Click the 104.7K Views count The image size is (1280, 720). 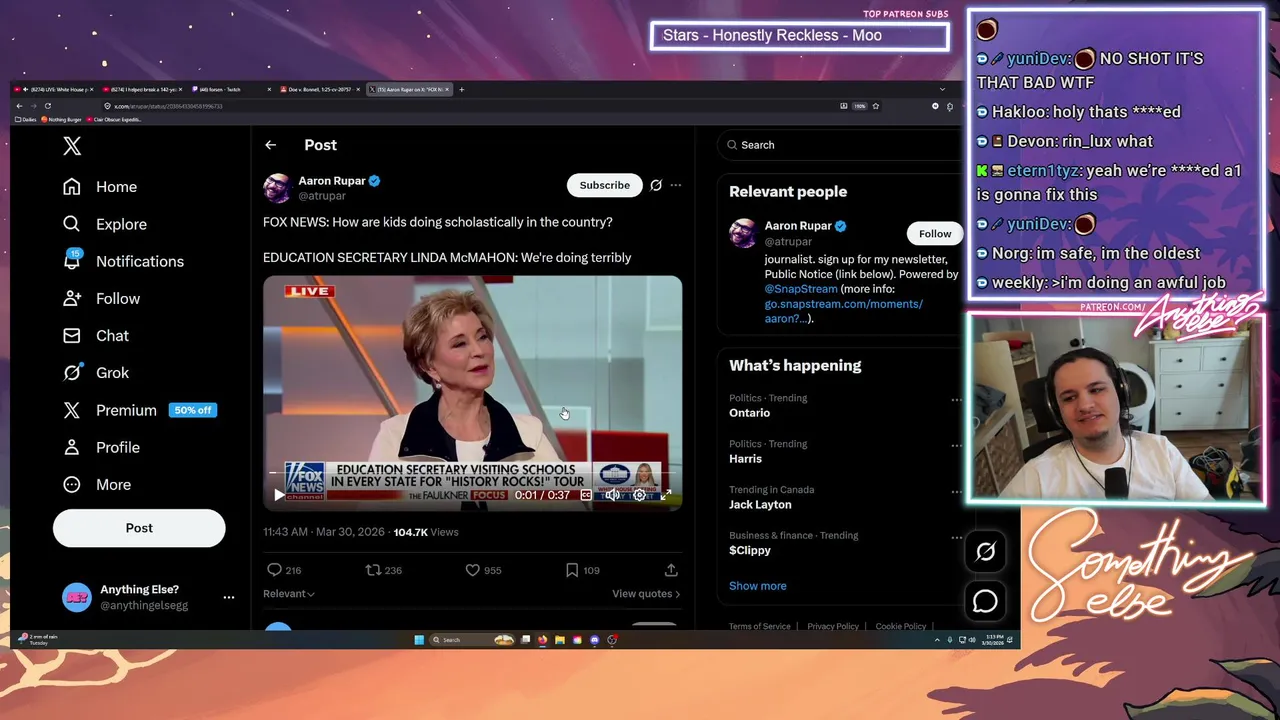(x=426, y=532)
